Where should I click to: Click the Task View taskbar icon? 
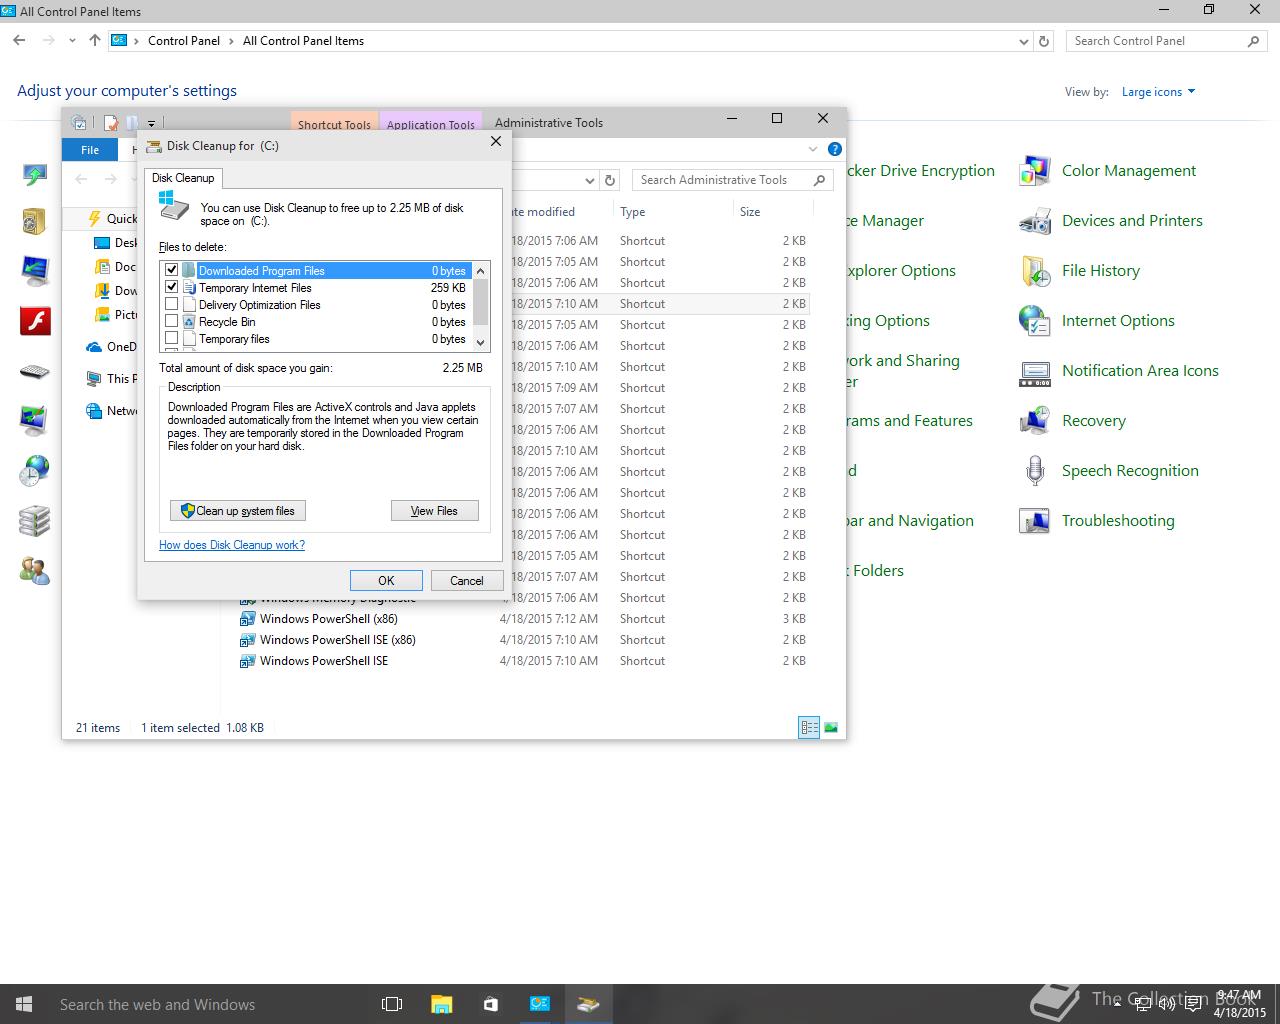[392, 1004]
